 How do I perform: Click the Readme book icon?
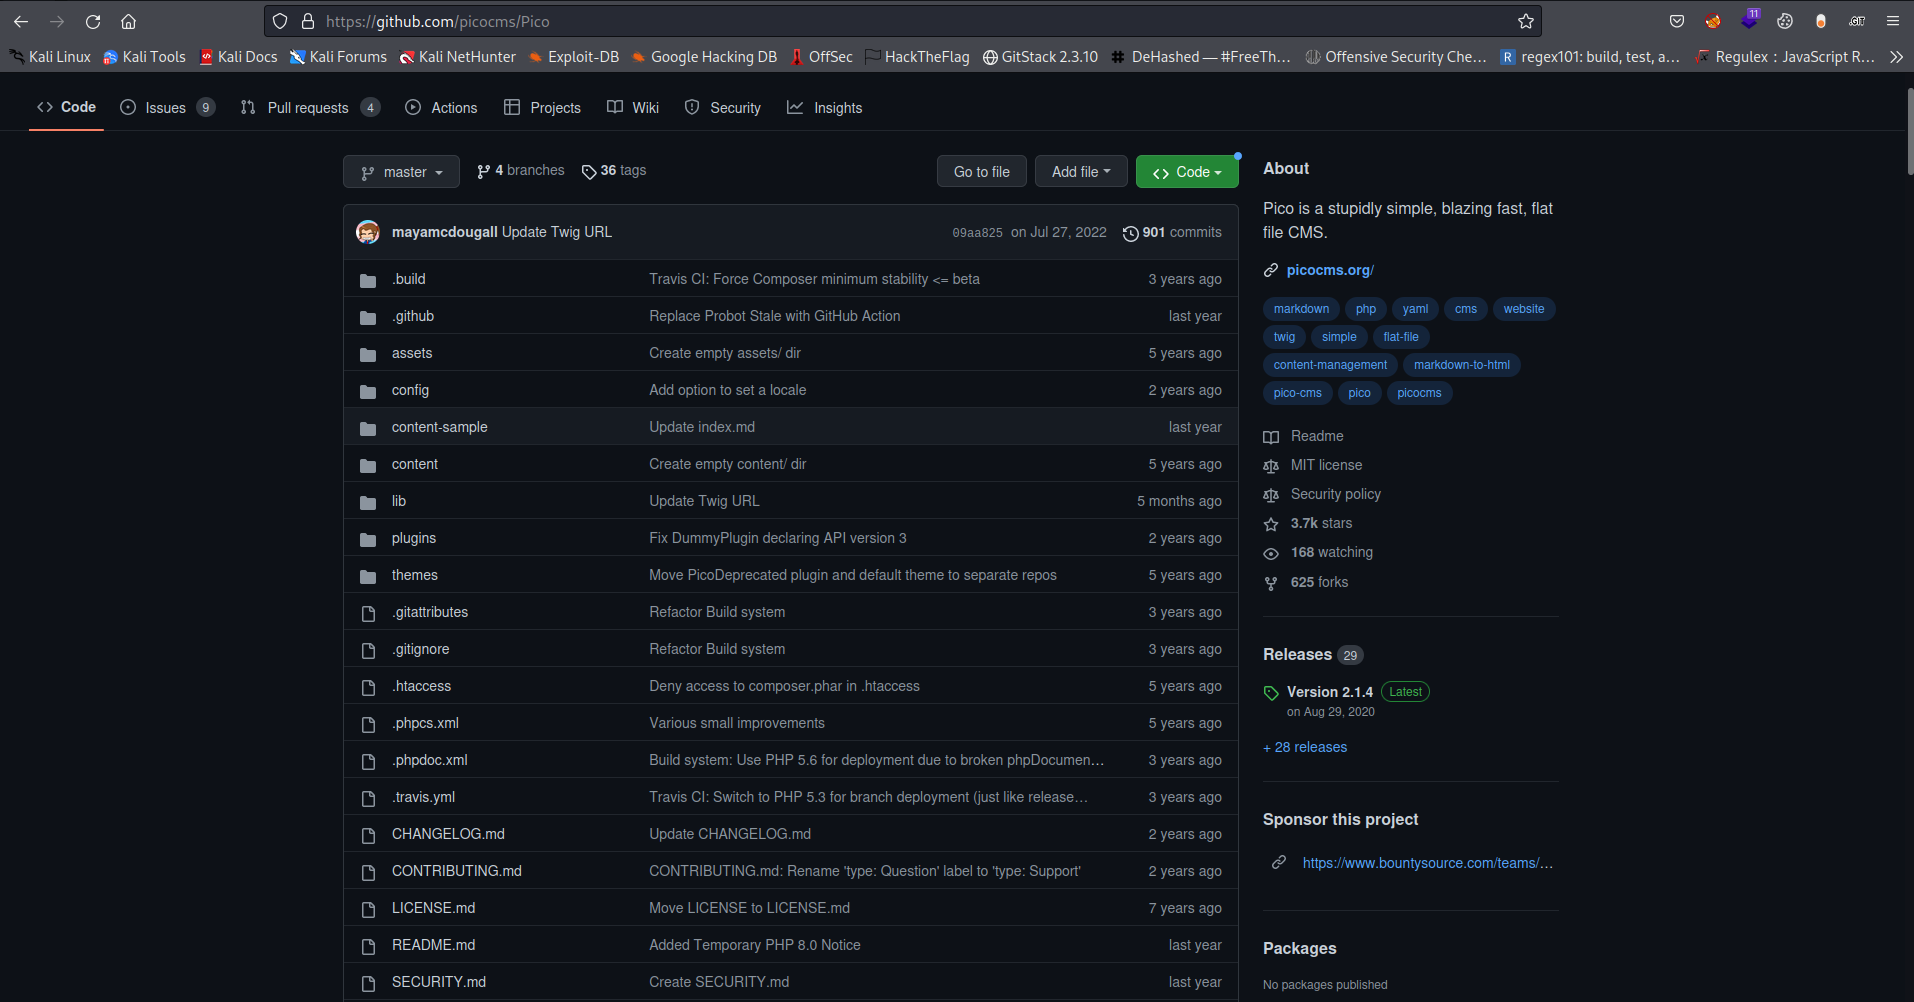[x=1271, y=437]
